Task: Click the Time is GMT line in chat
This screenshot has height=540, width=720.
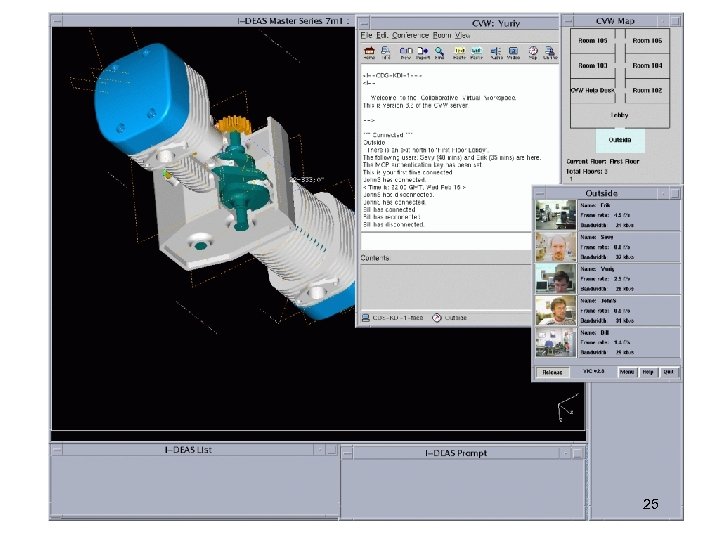Action: (414, 187)
